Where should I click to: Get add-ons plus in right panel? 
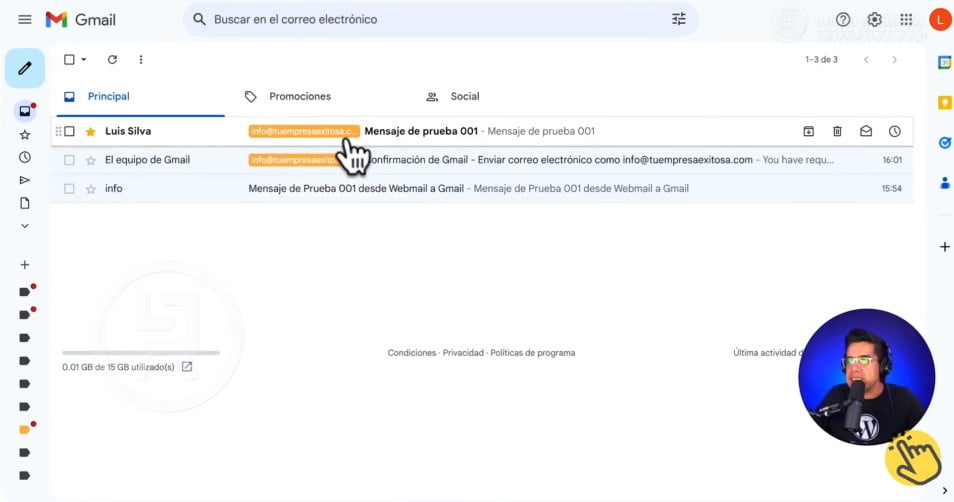(x=944, y=247)
